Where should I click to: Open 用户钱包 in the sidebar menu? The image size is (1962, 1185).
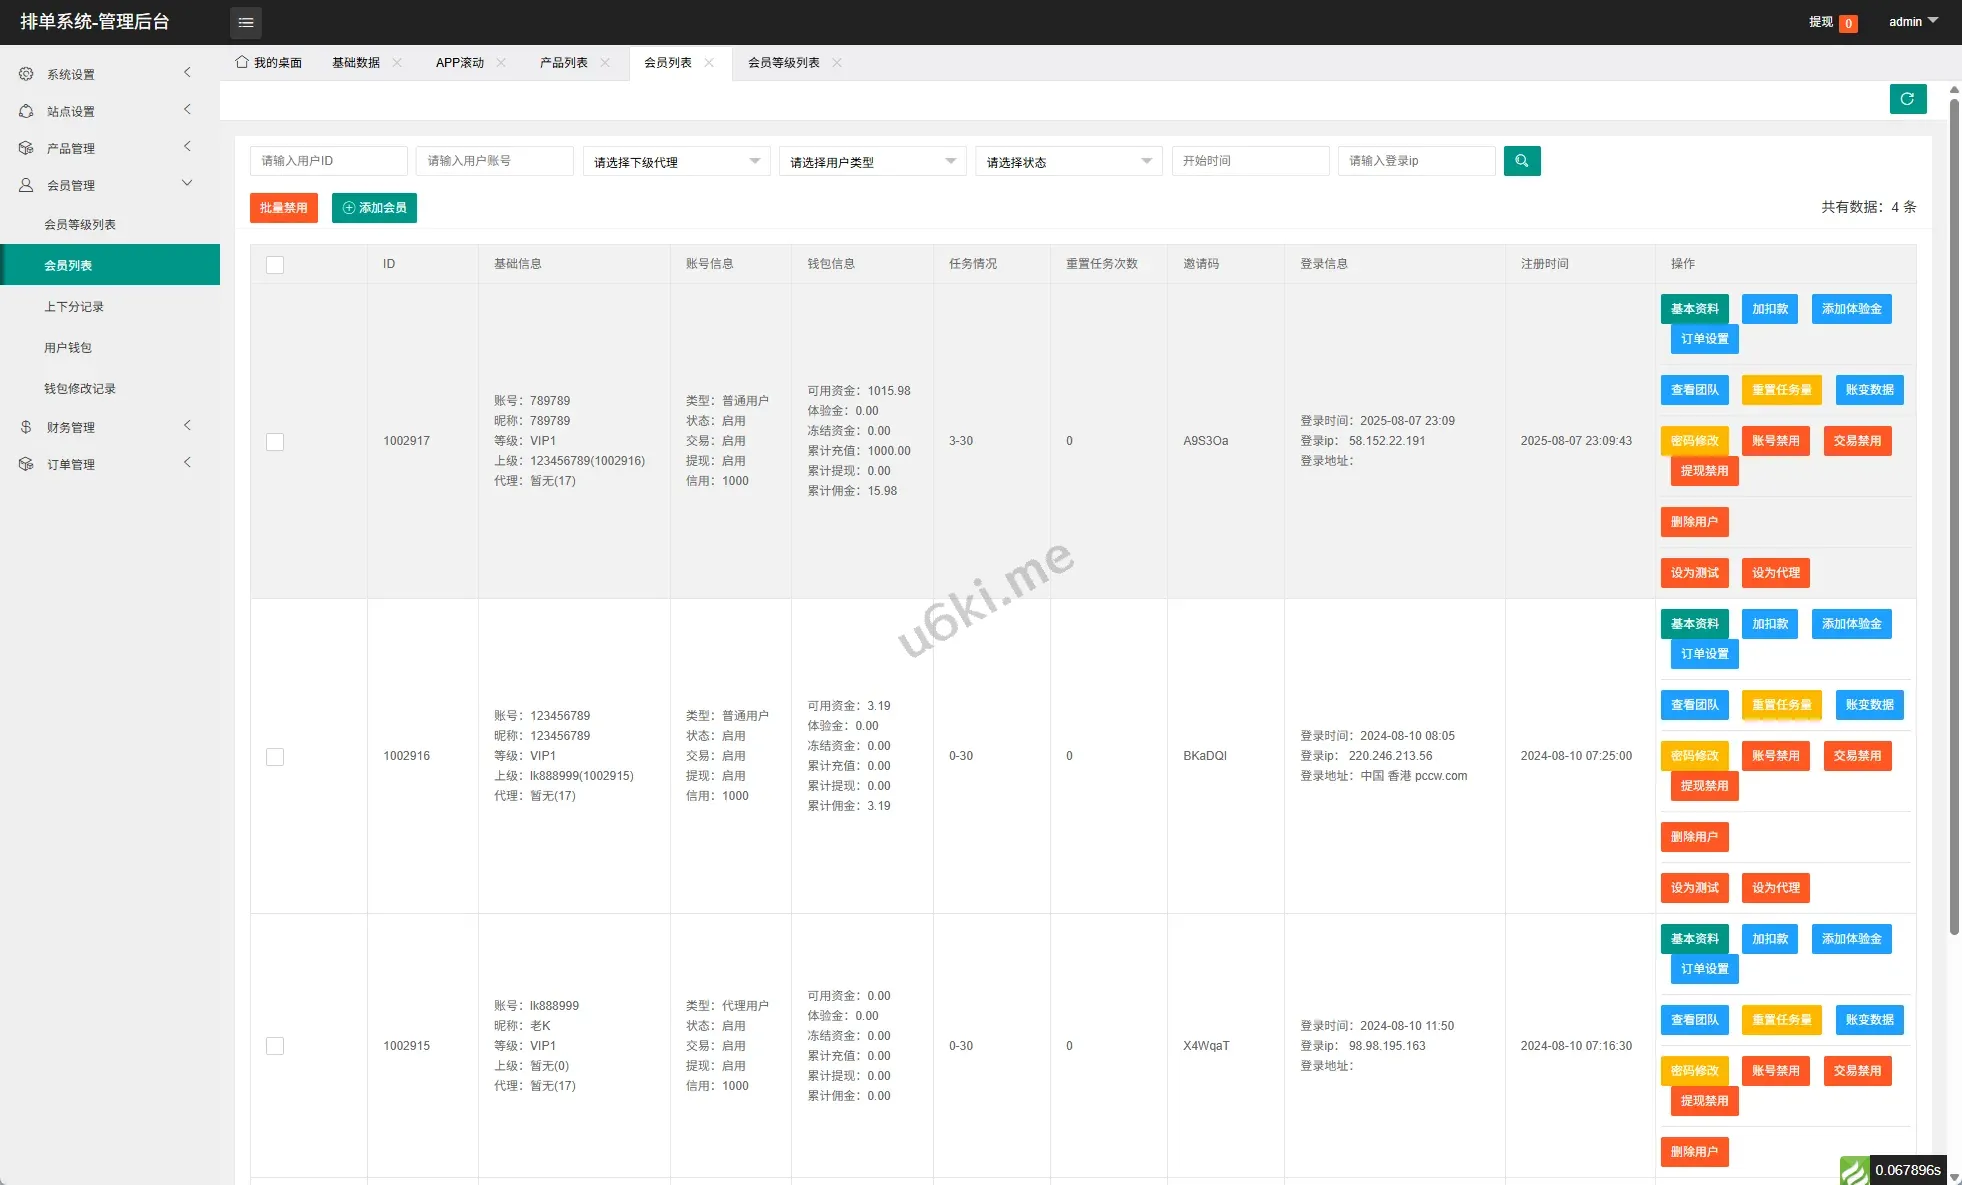[68, 348]
